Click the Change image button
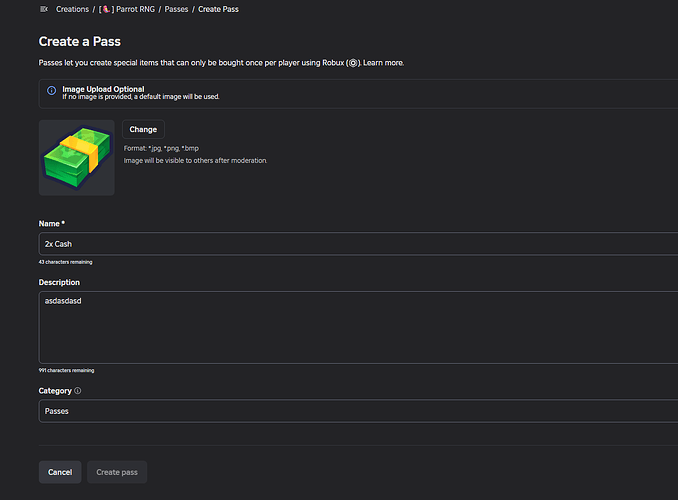This screenshot has height=500, width=678. 143,129
